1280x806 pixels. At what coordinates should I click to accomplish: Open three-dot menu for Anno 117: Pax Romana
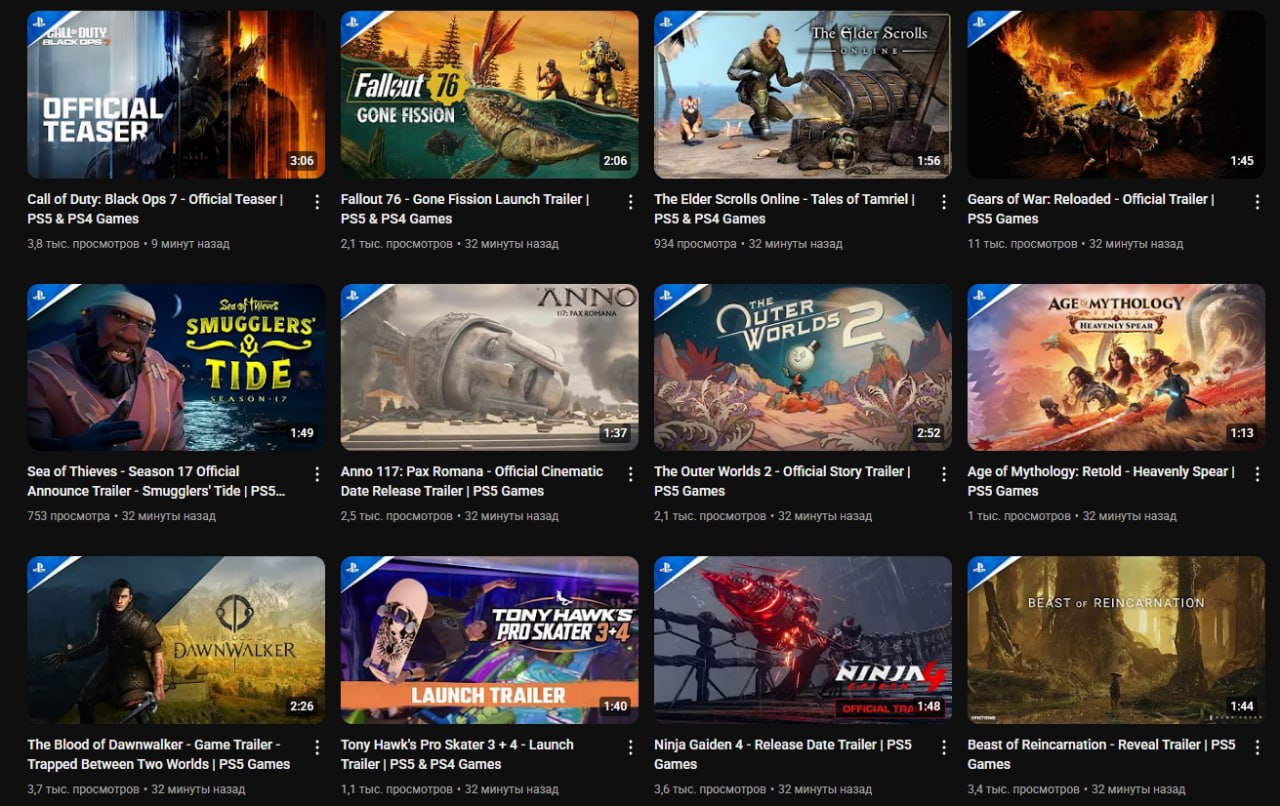pyautogui.click(x=630, y=474)
